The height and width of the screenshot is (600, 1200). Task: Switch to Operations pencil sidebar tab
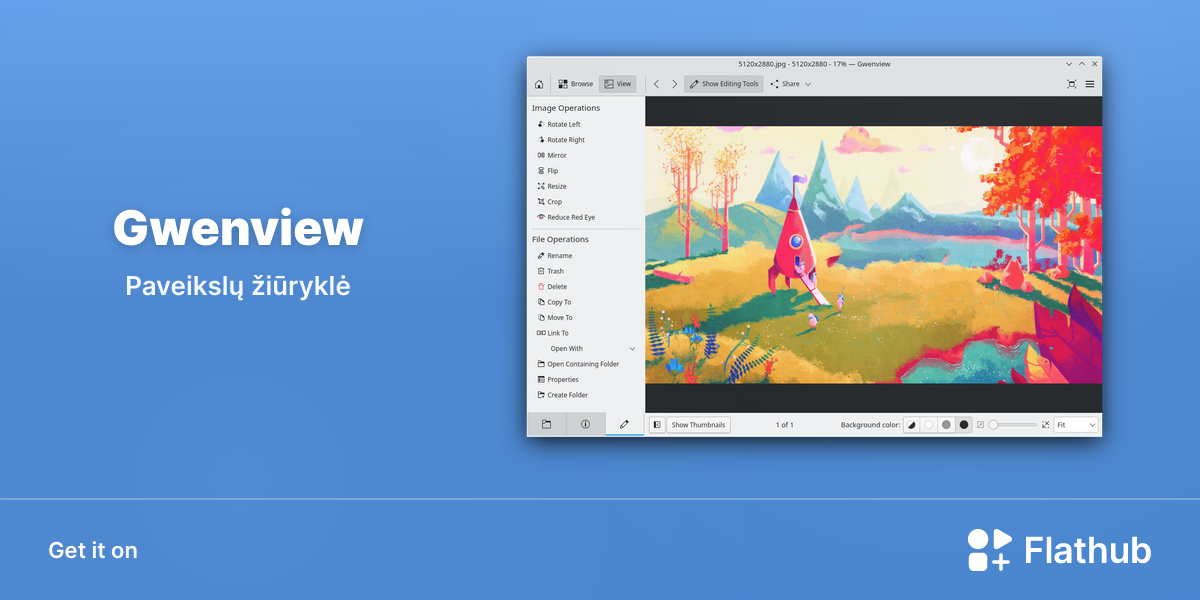tap(624, 424)
